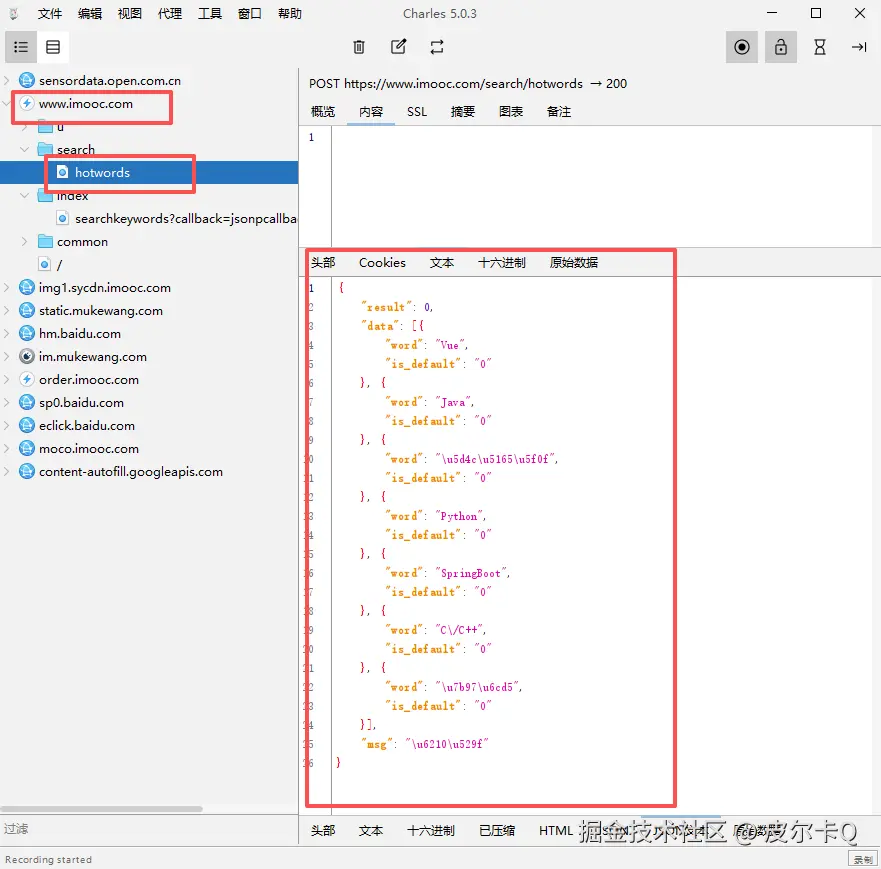The height and width of the screenshot is (869, 881).
Task: Click folder icon of search
Action: [x=45, y=149]
